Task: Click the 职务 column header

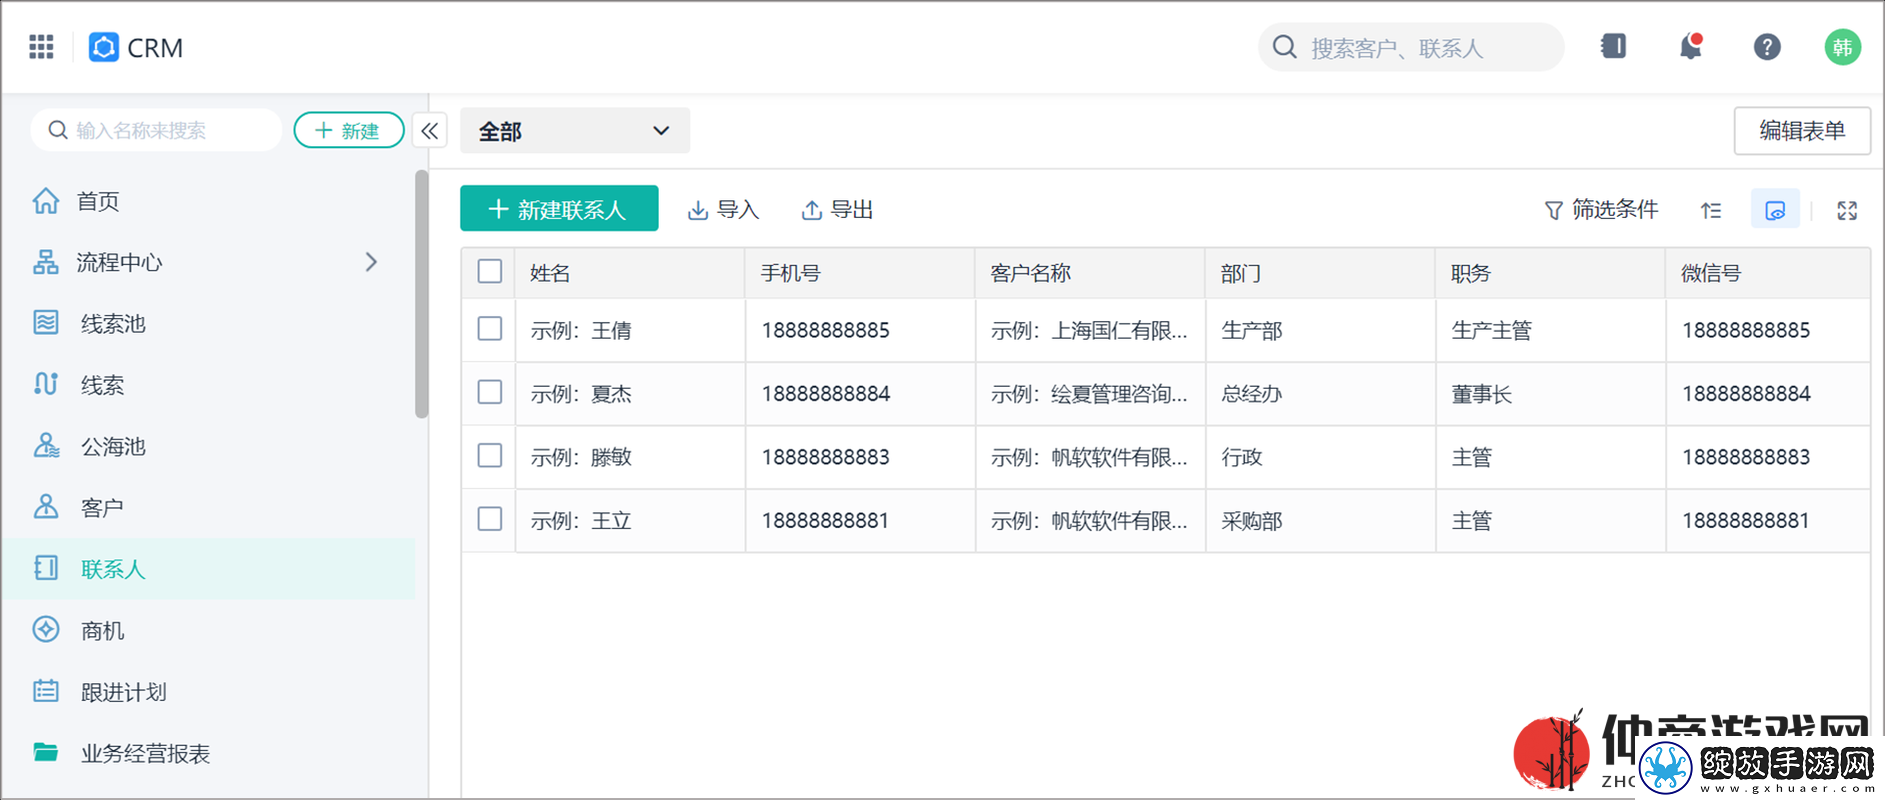Action: 1550,273
